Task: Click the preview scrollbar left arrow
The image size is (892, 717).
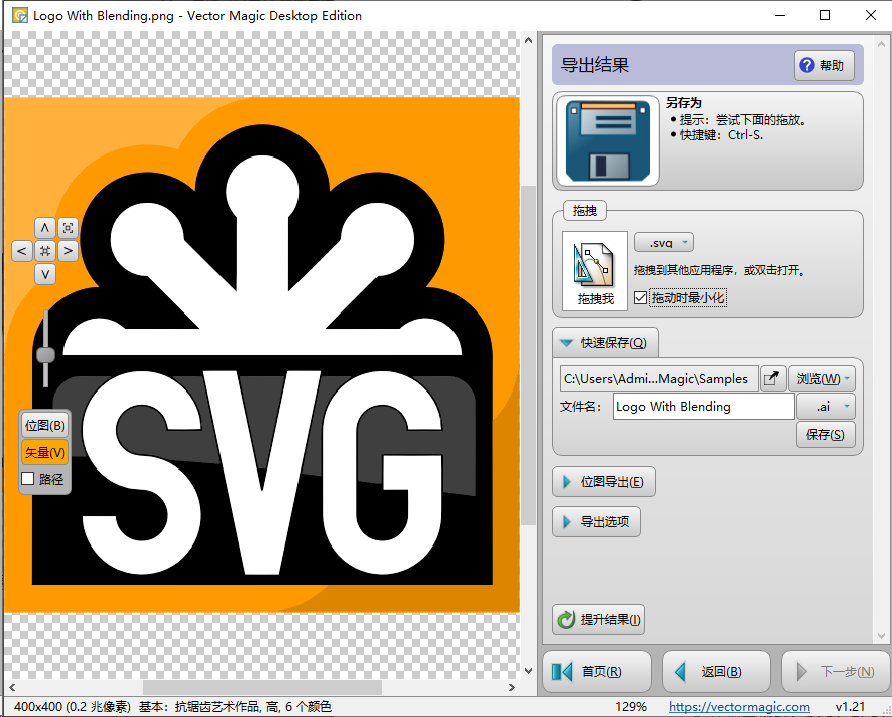Action: pyautogui.click(x=12, y=687)
